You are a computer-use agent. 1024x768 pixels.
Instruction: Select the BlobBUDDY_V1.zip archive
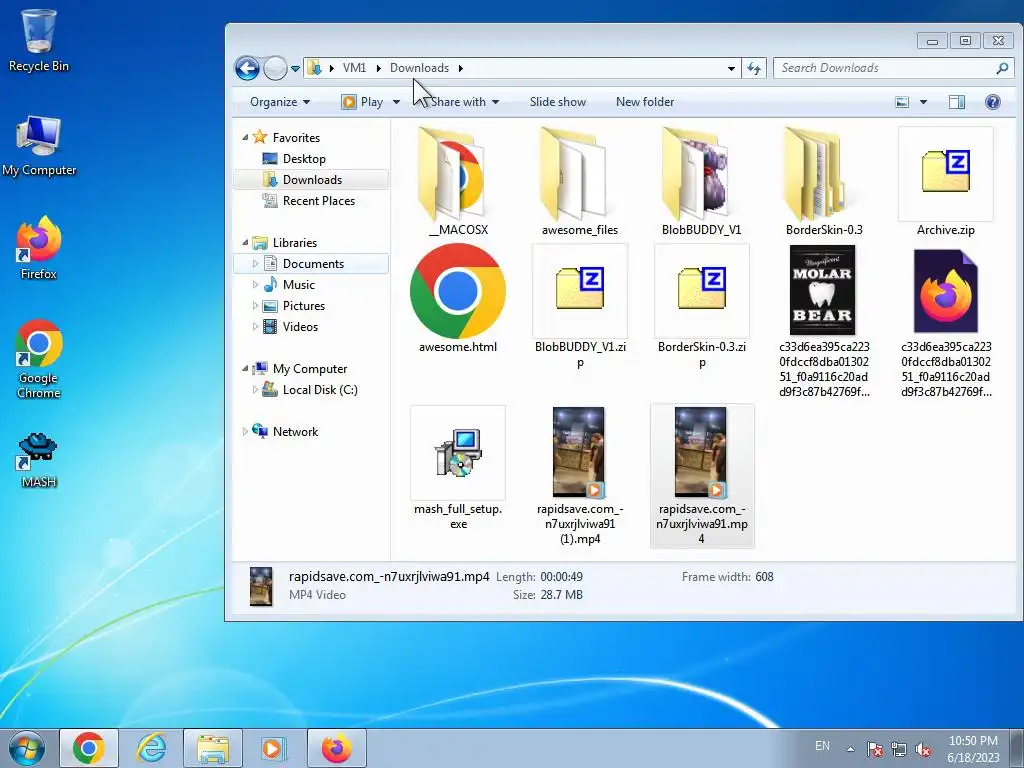(x=580, y=307)
